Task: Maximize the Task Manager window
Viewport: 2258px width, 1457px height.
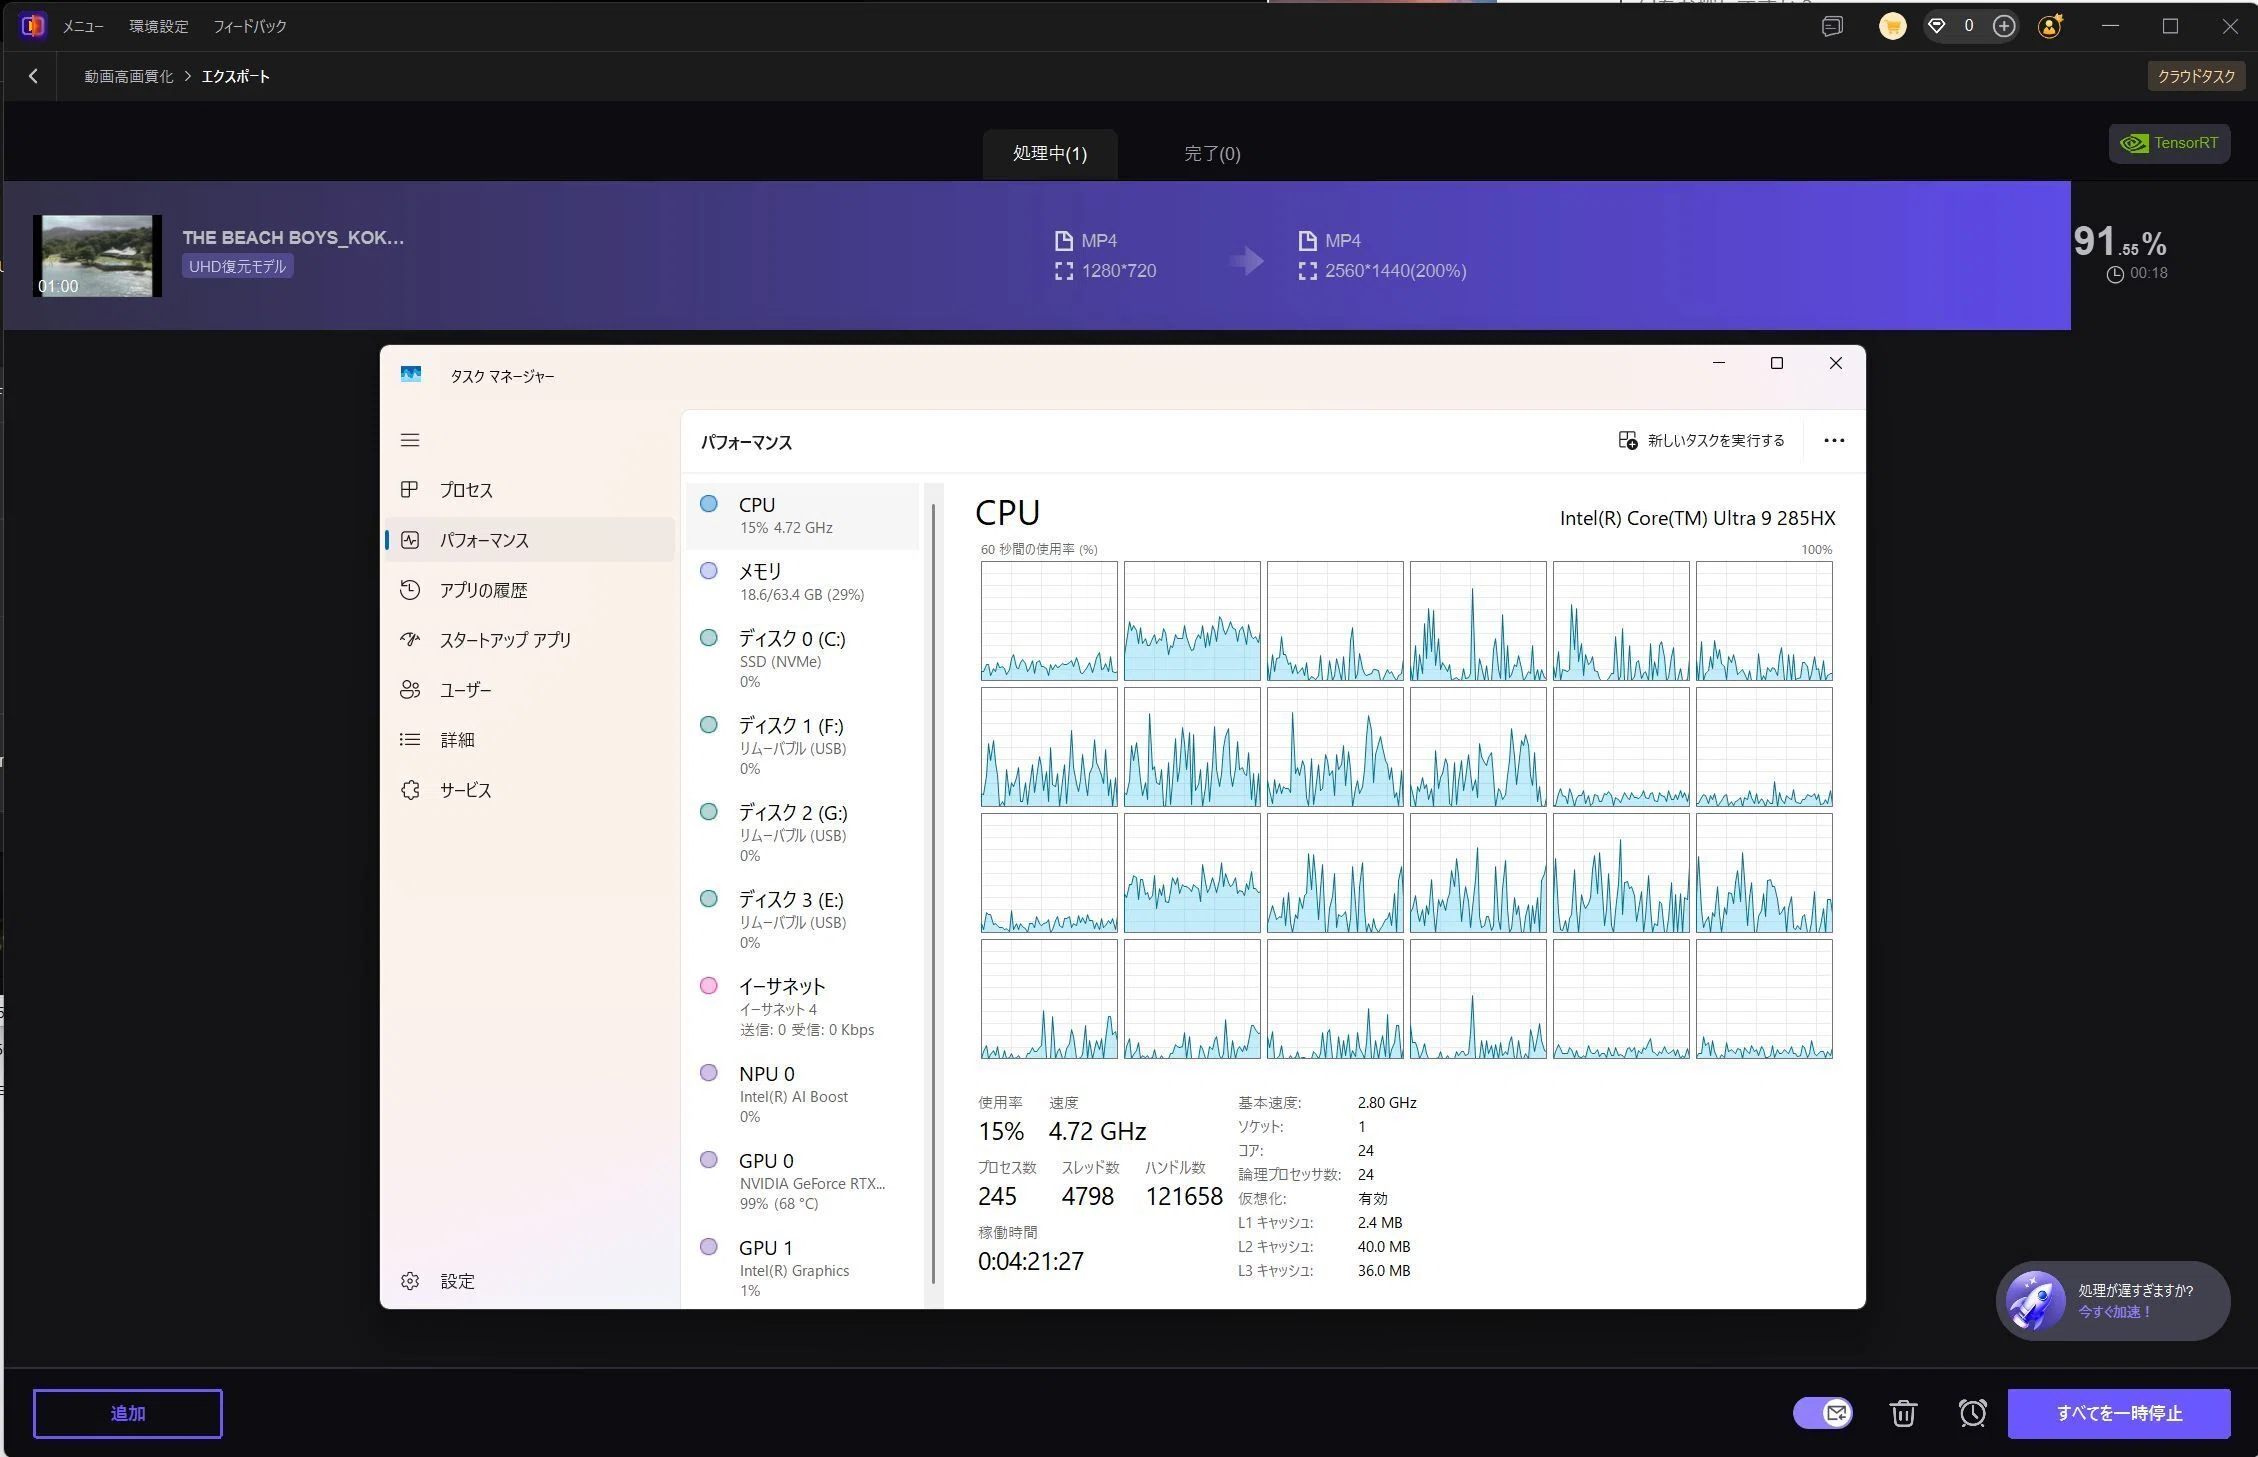Action: coord(1777,363)
